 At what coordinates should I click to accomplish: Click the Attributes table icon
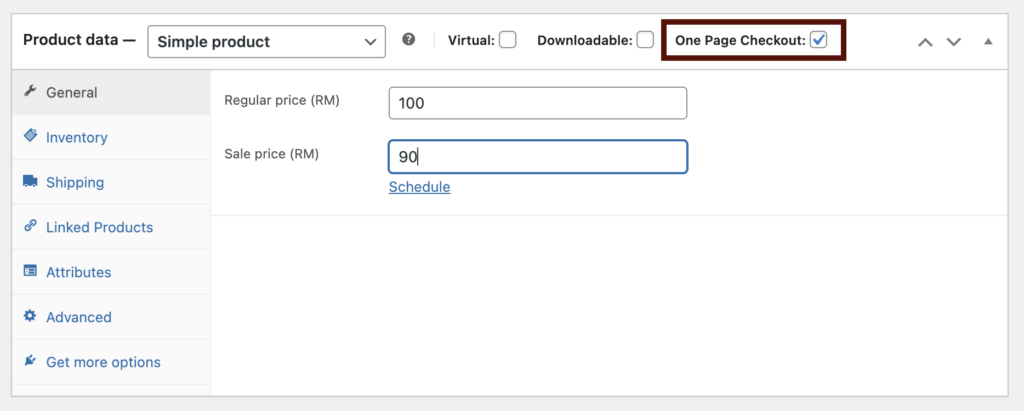click(30, 271)
